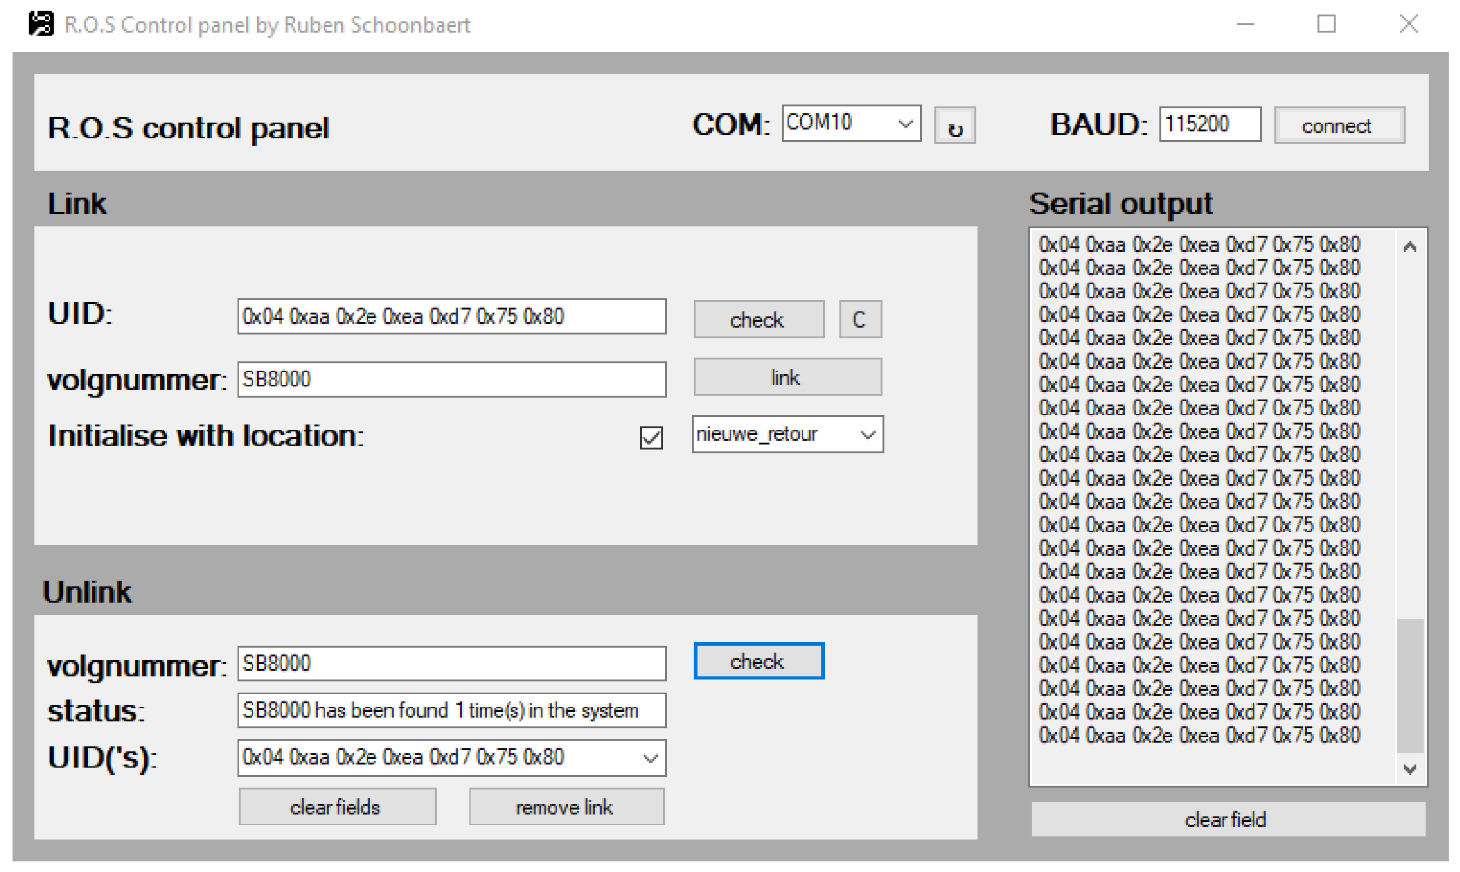
Task: Clear serial output with clear field button
Action: click(1227, 820)
